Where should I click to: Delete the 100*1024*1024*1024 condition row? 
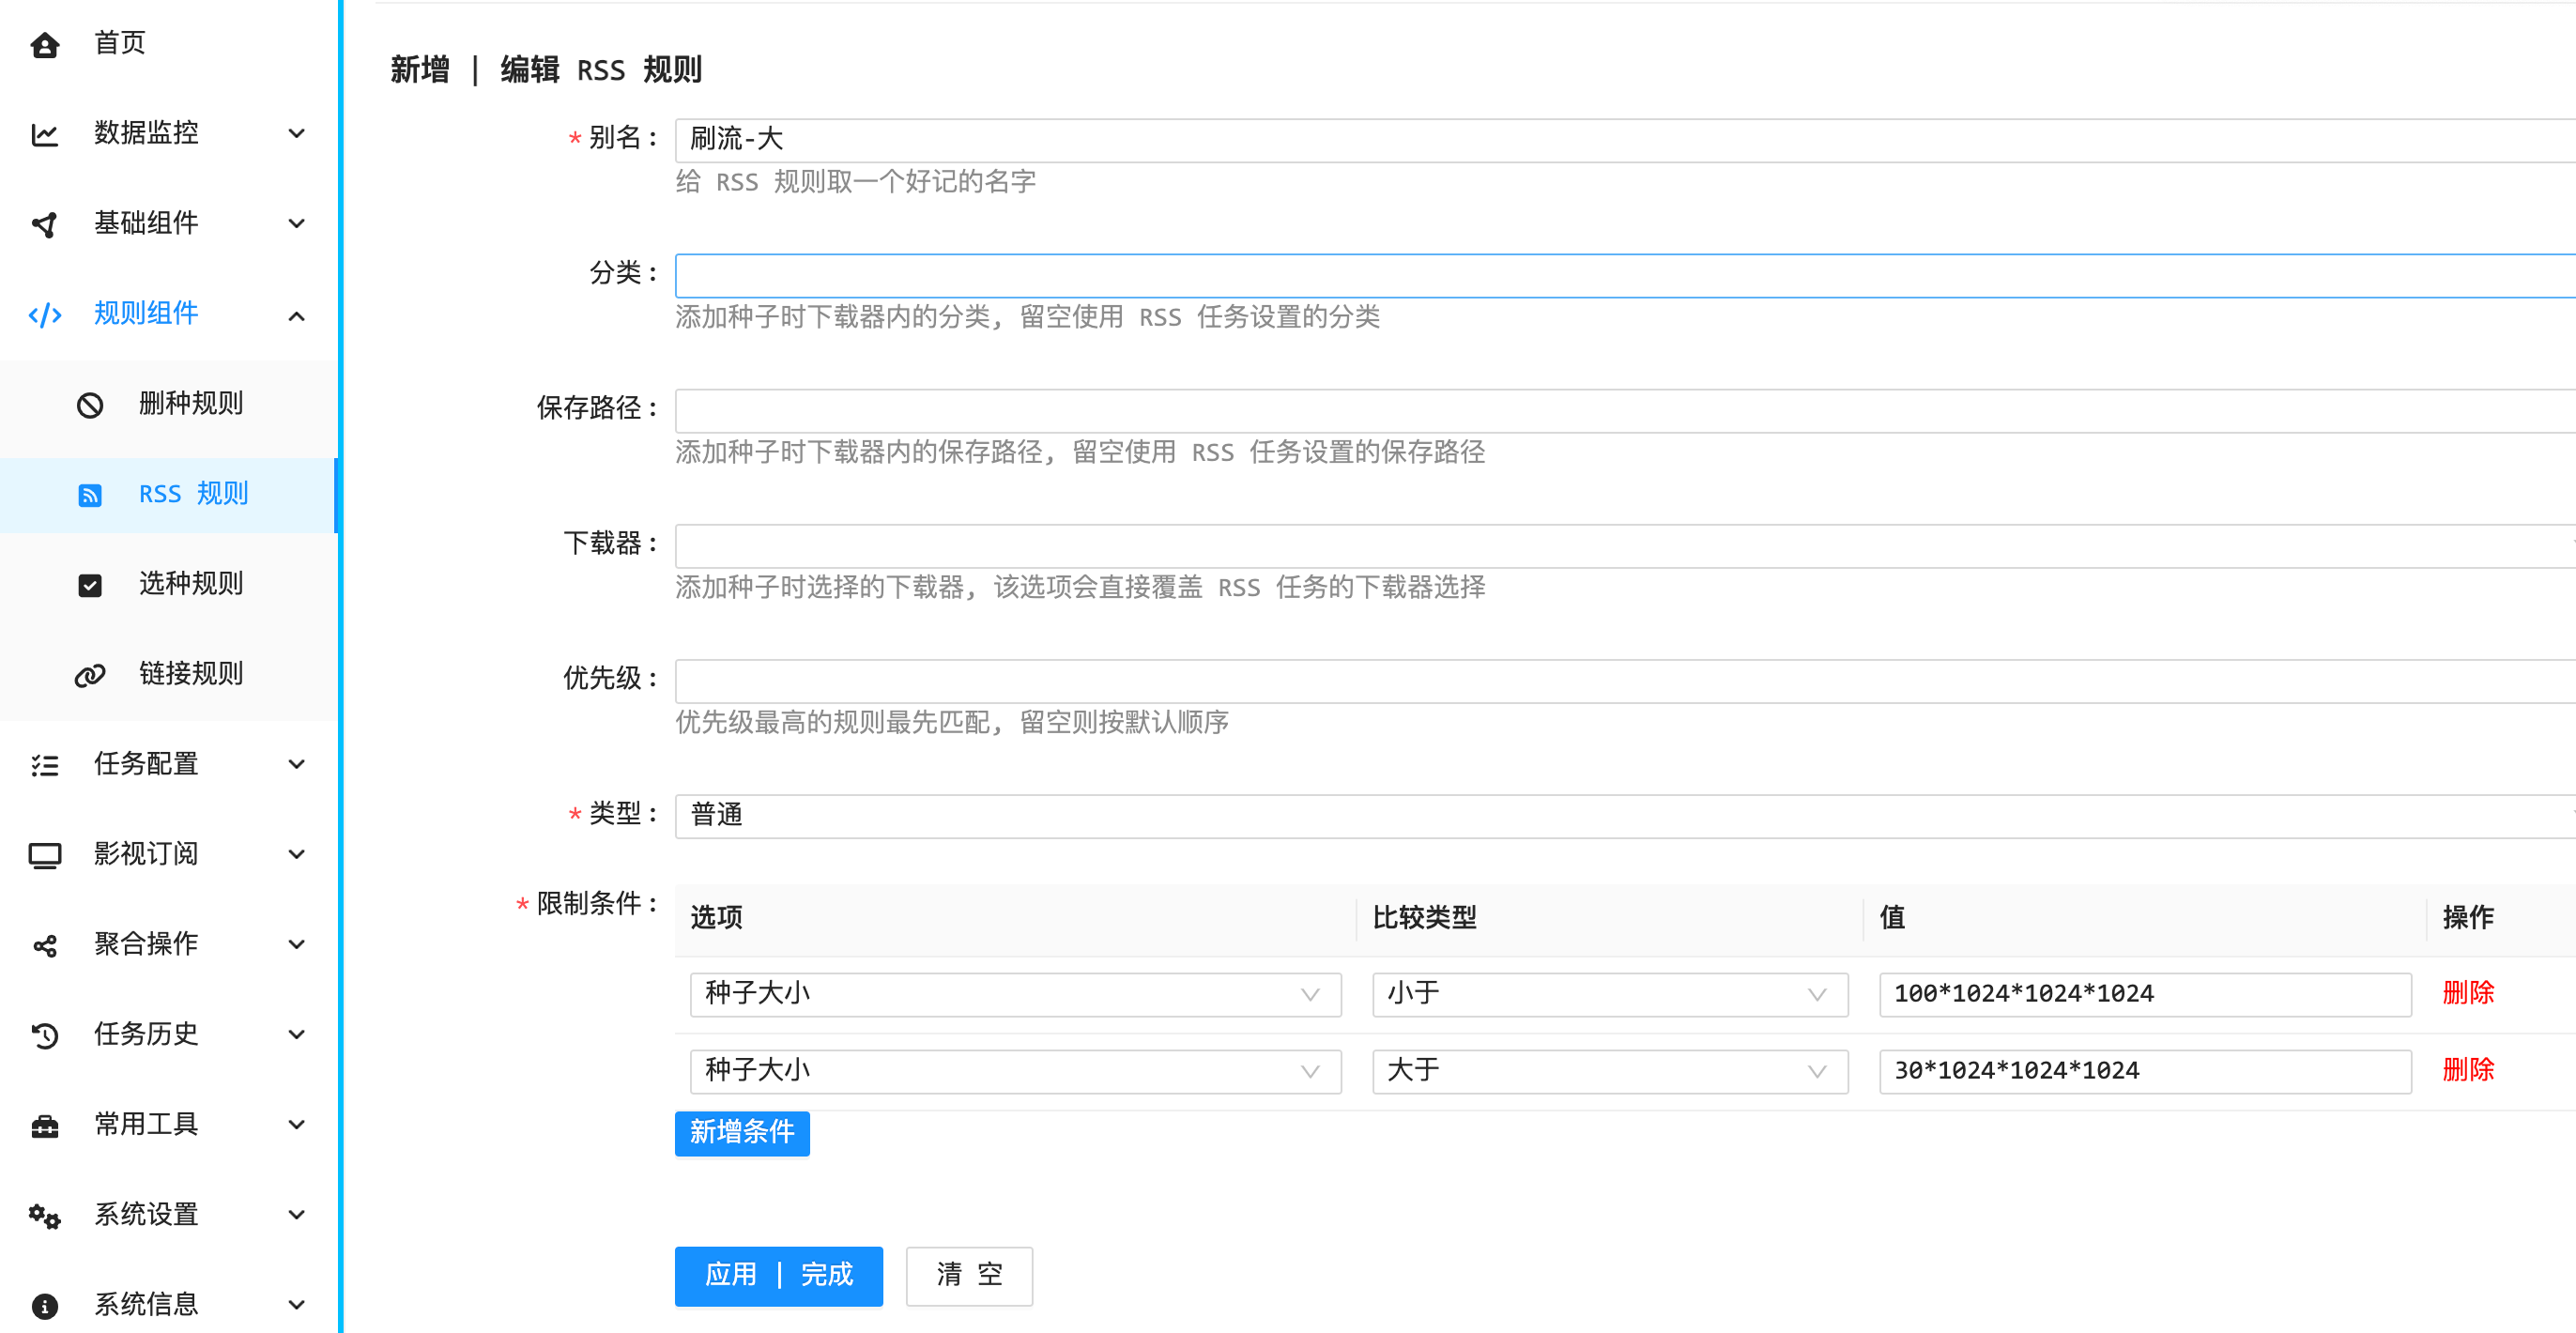click(2467, 993)
